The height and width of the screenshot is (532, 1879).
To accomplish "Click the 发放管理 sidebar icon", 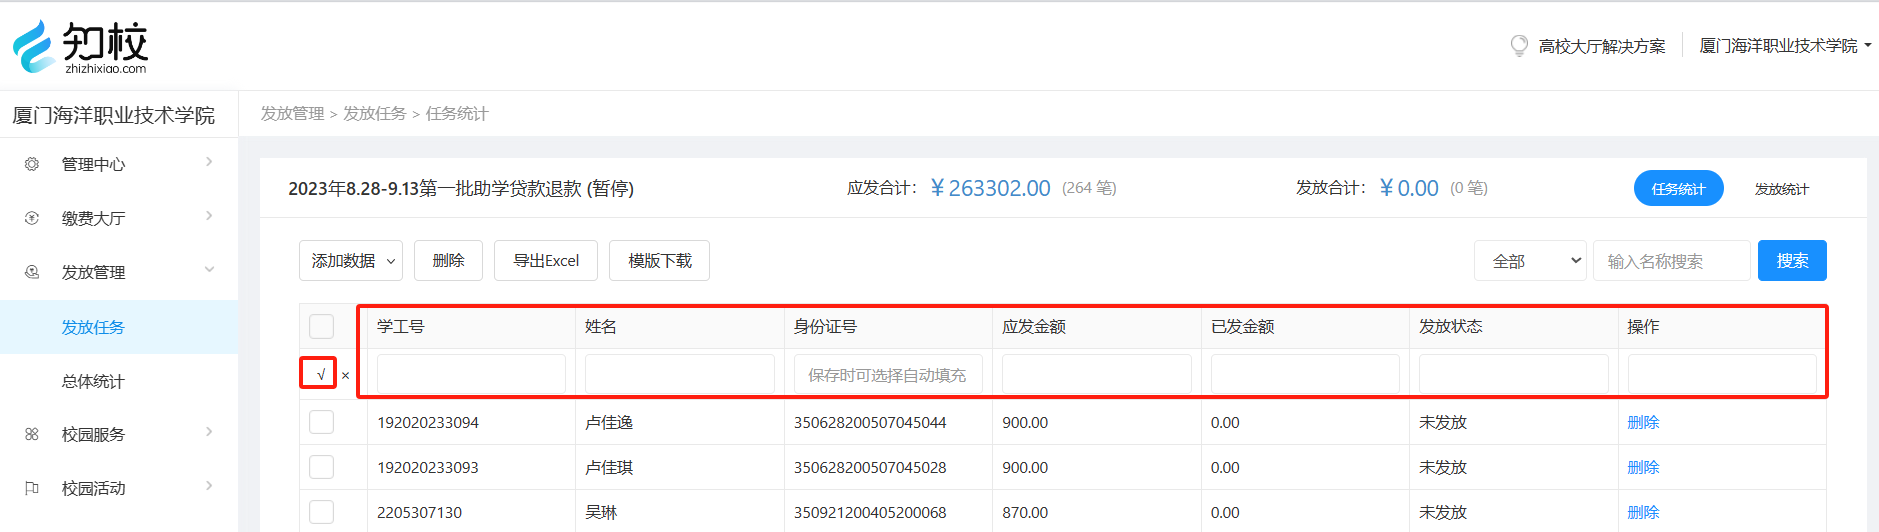I will (32, 272).
